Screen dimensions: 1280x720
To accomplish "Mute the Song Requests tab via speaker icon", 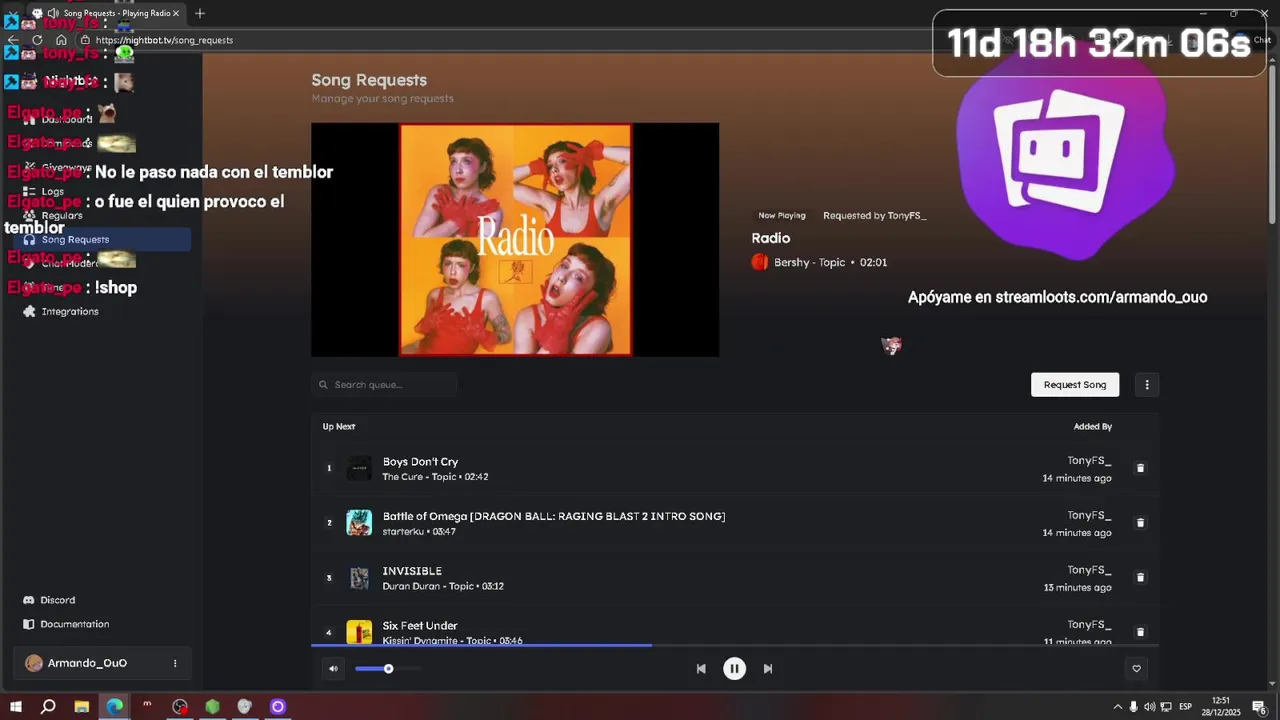I will pos(52,13).
